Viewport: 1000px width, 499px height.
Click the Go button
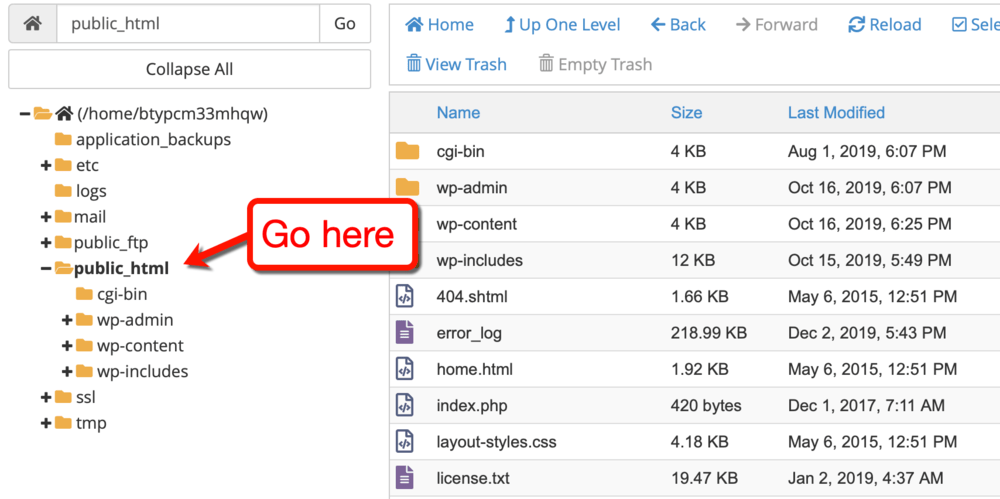click(345, 24)
